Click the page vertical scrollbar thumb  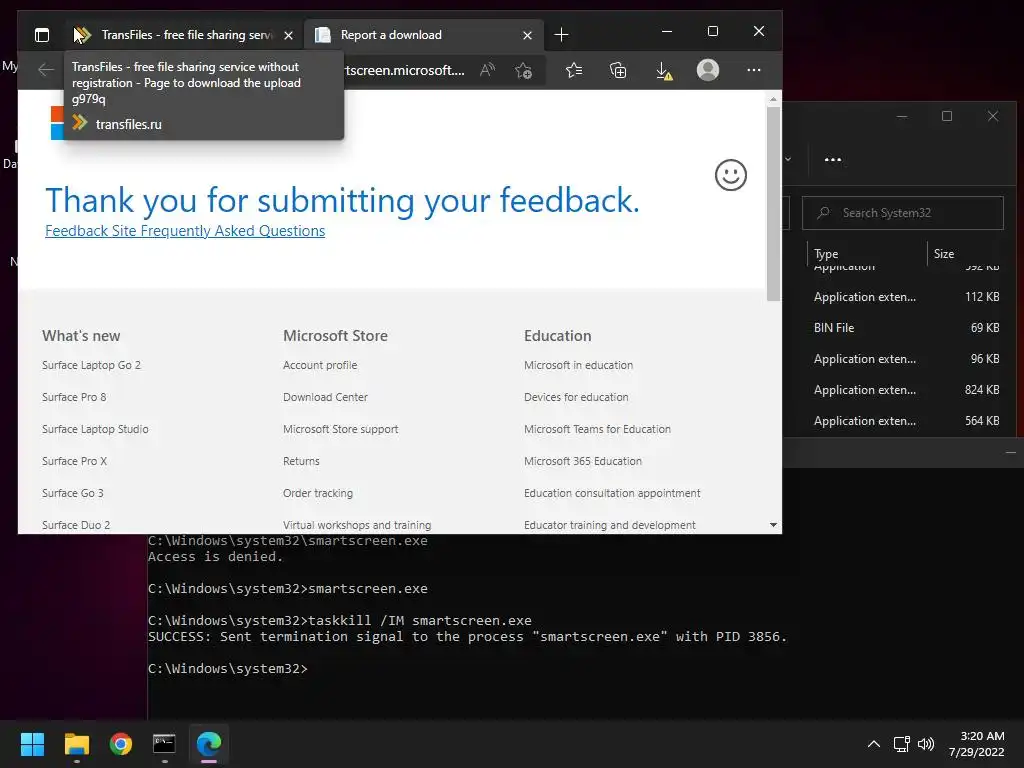pos(773,204)
